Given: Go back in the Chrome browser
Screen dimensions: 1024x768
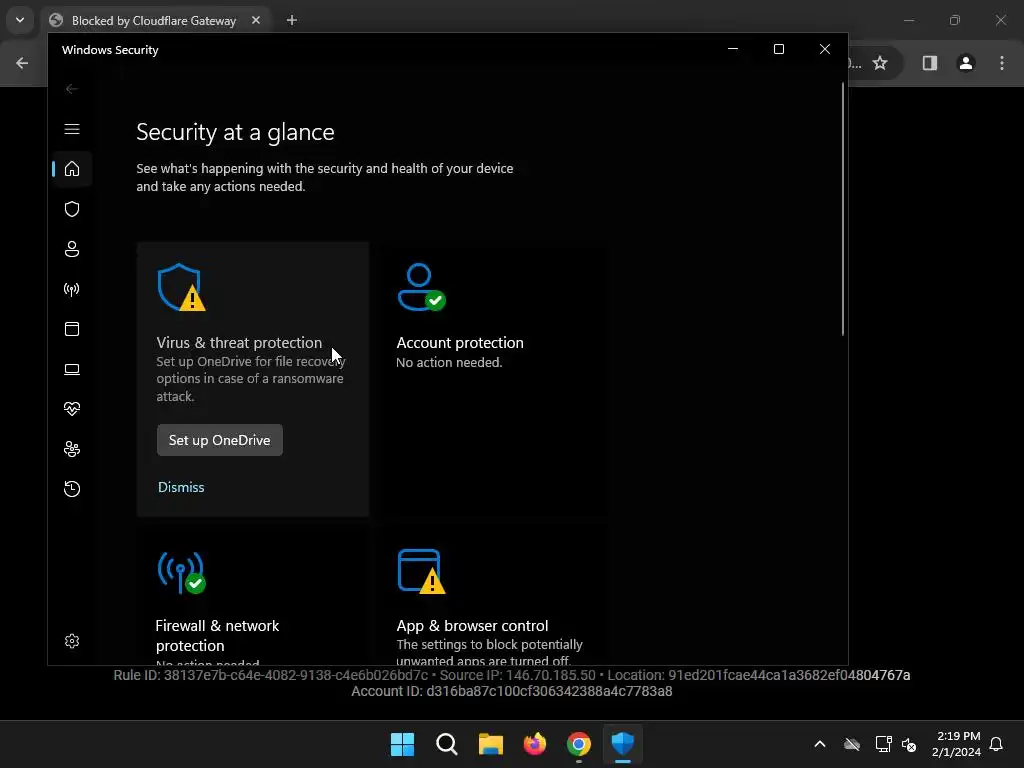Looking at the screenshot, I should coord(22,63).
